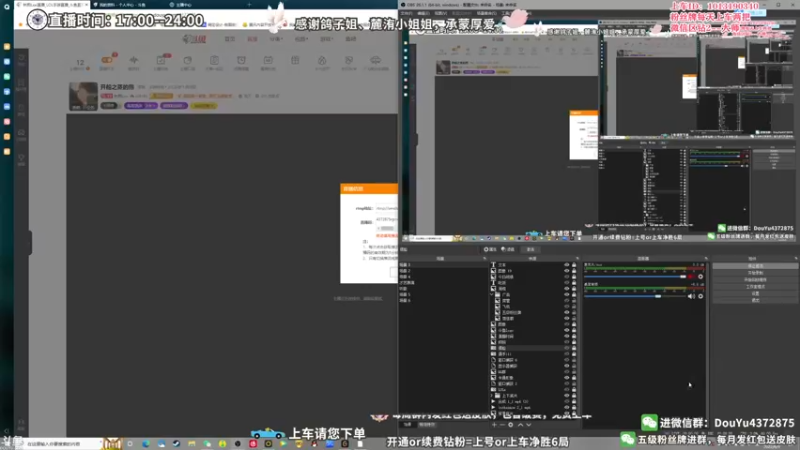The image size is (800, 450).
Task: Open QQ penguin icon on the taskbar
Action: (x=314, y=444)
